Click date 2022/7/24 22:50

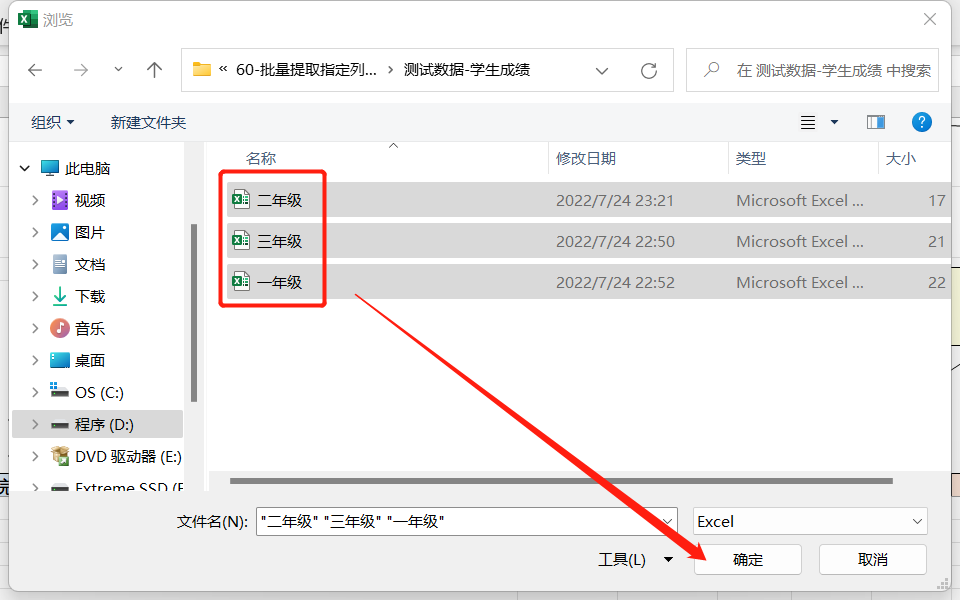(615, 241)
